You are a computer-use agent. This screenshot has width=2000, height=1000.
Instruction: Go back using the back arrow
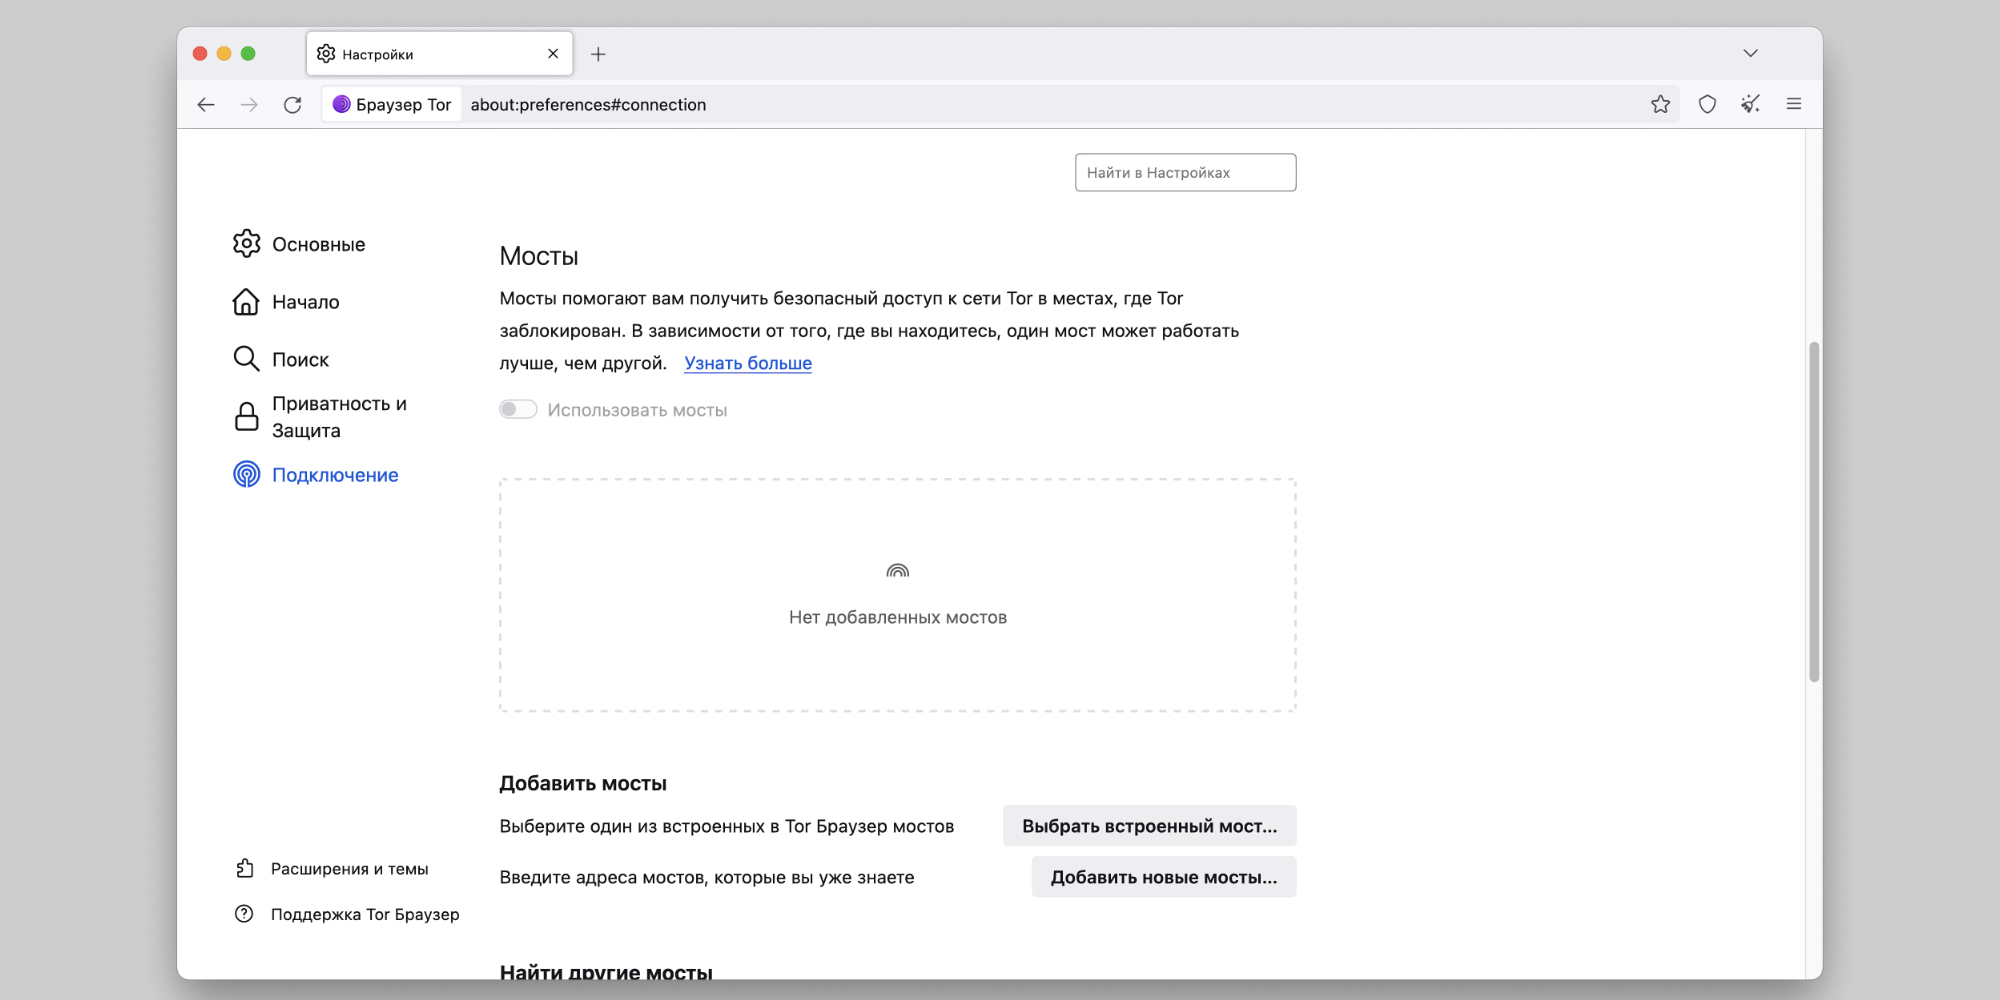pyautogui.click(x=206, y=105)
